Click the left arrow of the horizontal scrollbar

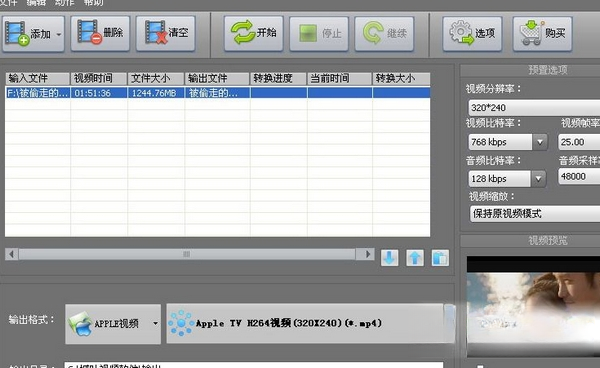(x=11, y=254)
